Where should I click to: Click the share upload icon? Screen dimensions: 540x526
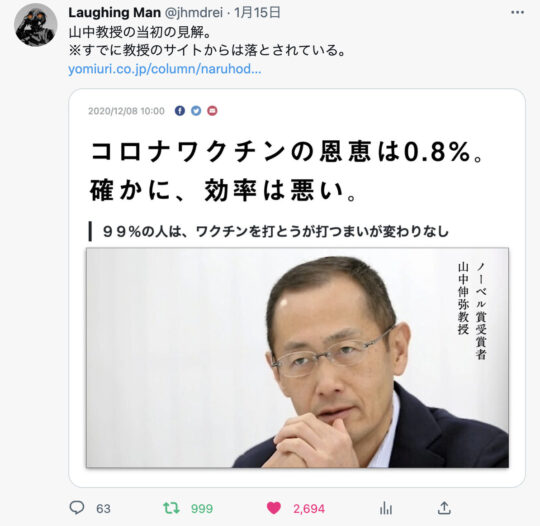[444, 508]
